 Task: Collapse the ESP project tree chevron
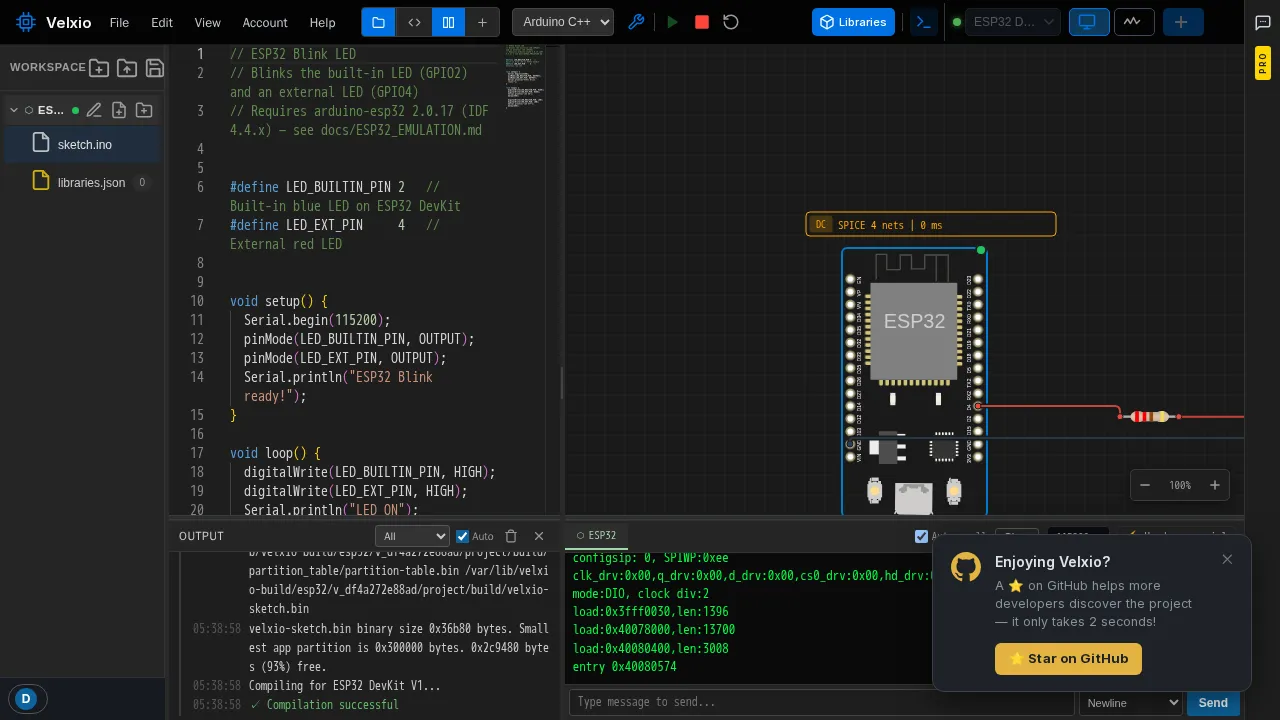point(14,110)
